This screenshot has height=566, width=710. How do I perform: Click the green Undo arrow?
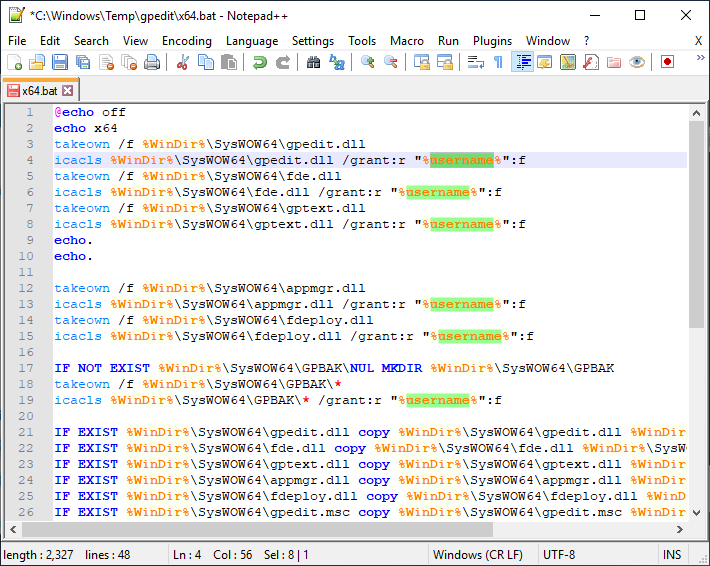[x=259, y=62]
